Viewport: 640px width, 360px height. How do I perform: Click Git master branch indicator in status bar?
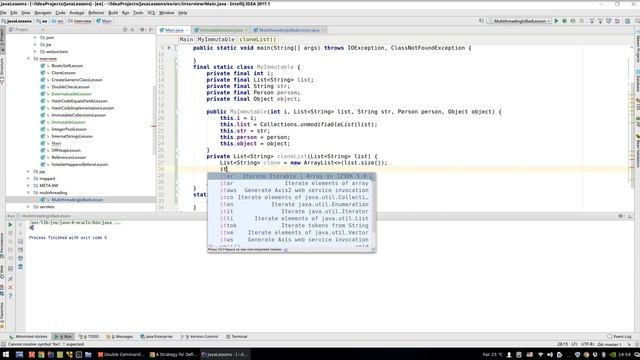click(x=609, y=344)
